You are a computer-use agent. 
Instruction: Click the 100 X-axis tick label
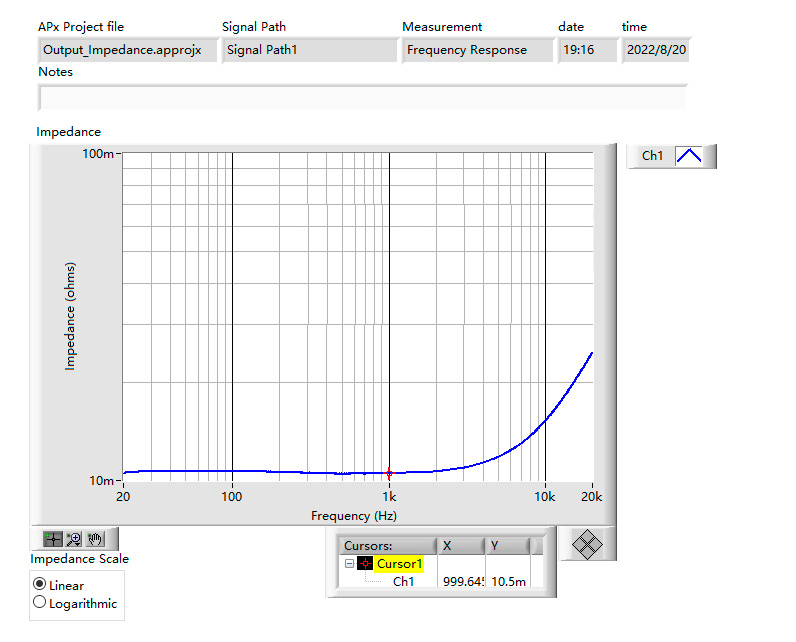(x=232, y=497)
